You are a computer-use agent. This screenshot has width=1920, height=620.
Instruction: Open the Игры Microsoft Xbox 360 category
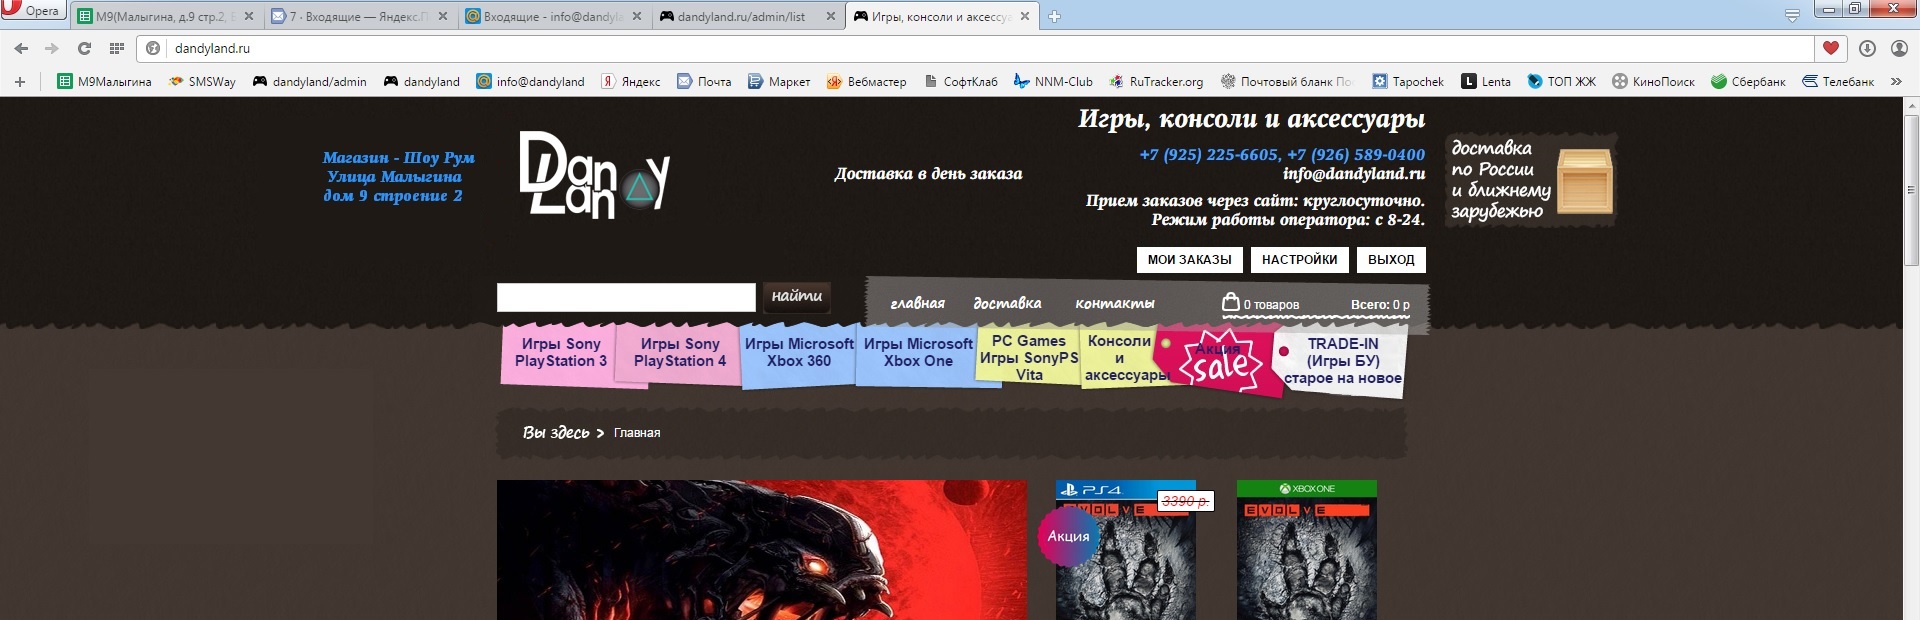tap(799, 353)
